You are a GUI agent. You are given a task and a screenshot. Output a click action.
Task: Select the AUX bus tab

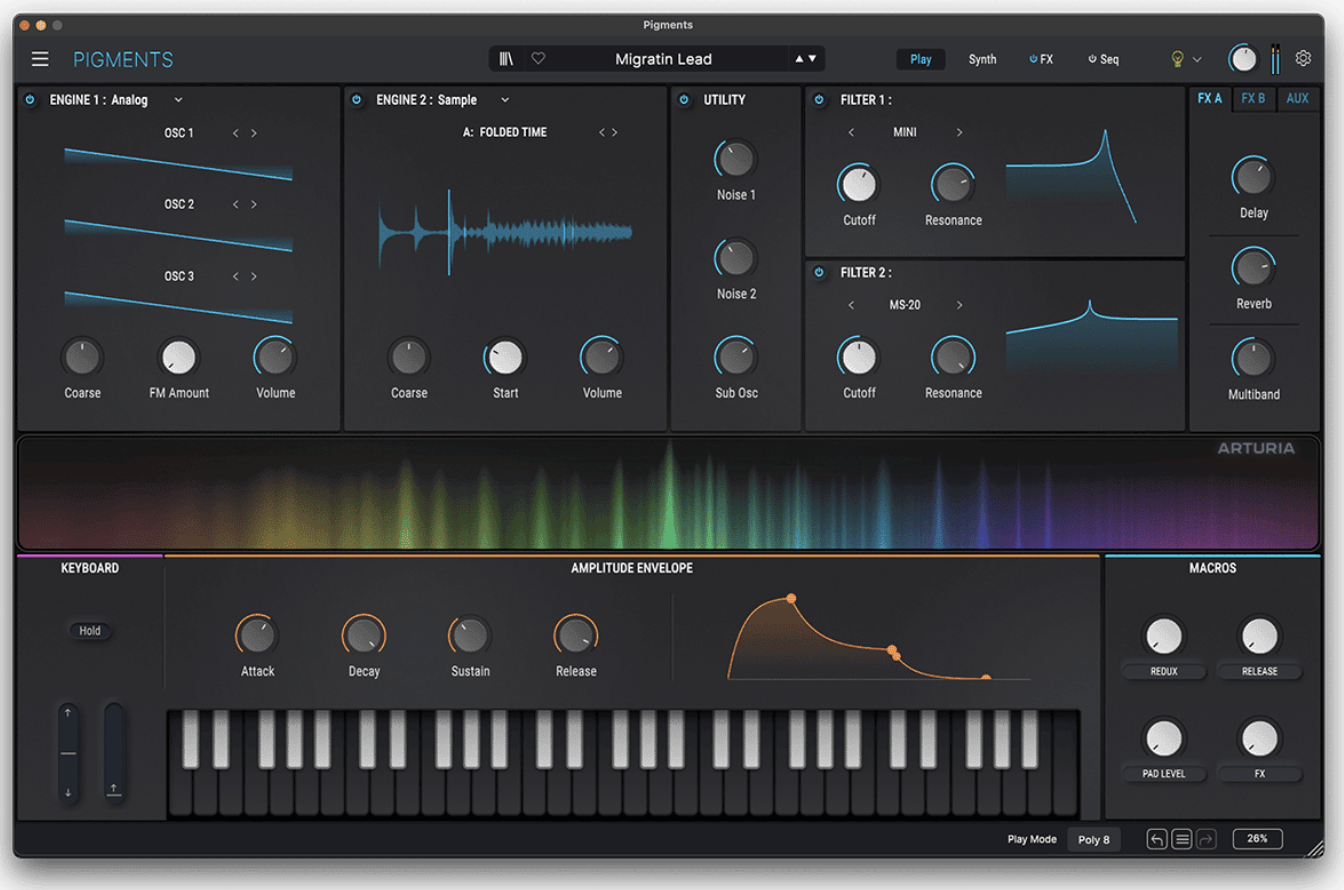tap(1298, 98)
